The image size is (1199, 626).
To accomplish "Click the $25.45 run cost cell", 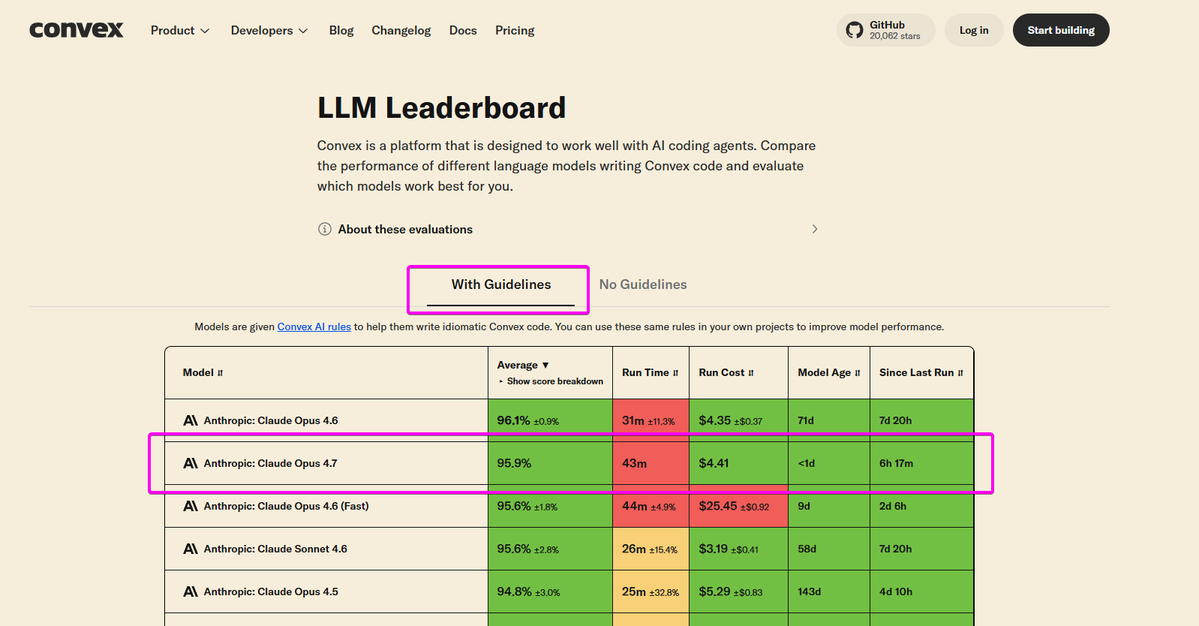I will coord(739,506).
